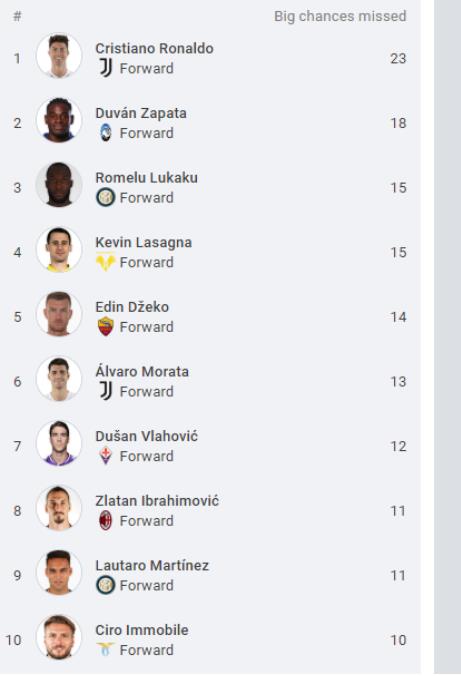Click the Atalanta crest under Duván Zapata
The image size is (461, 676).
pos(106,132)
